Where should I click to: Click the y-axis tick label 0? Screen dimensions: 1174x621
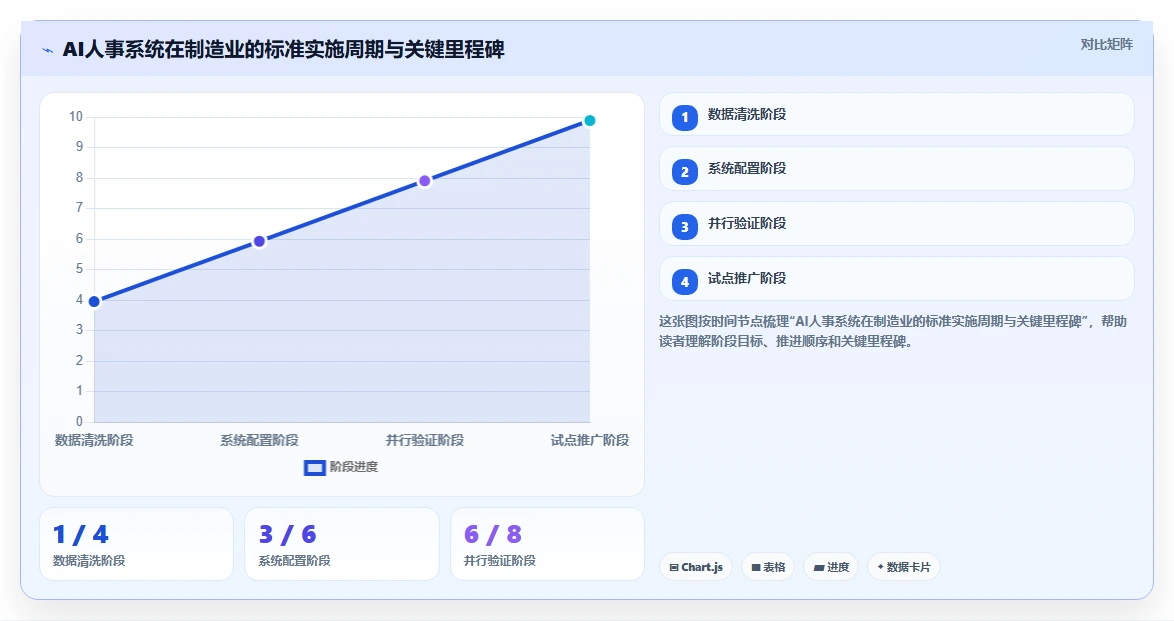click(x=79, y=421)
